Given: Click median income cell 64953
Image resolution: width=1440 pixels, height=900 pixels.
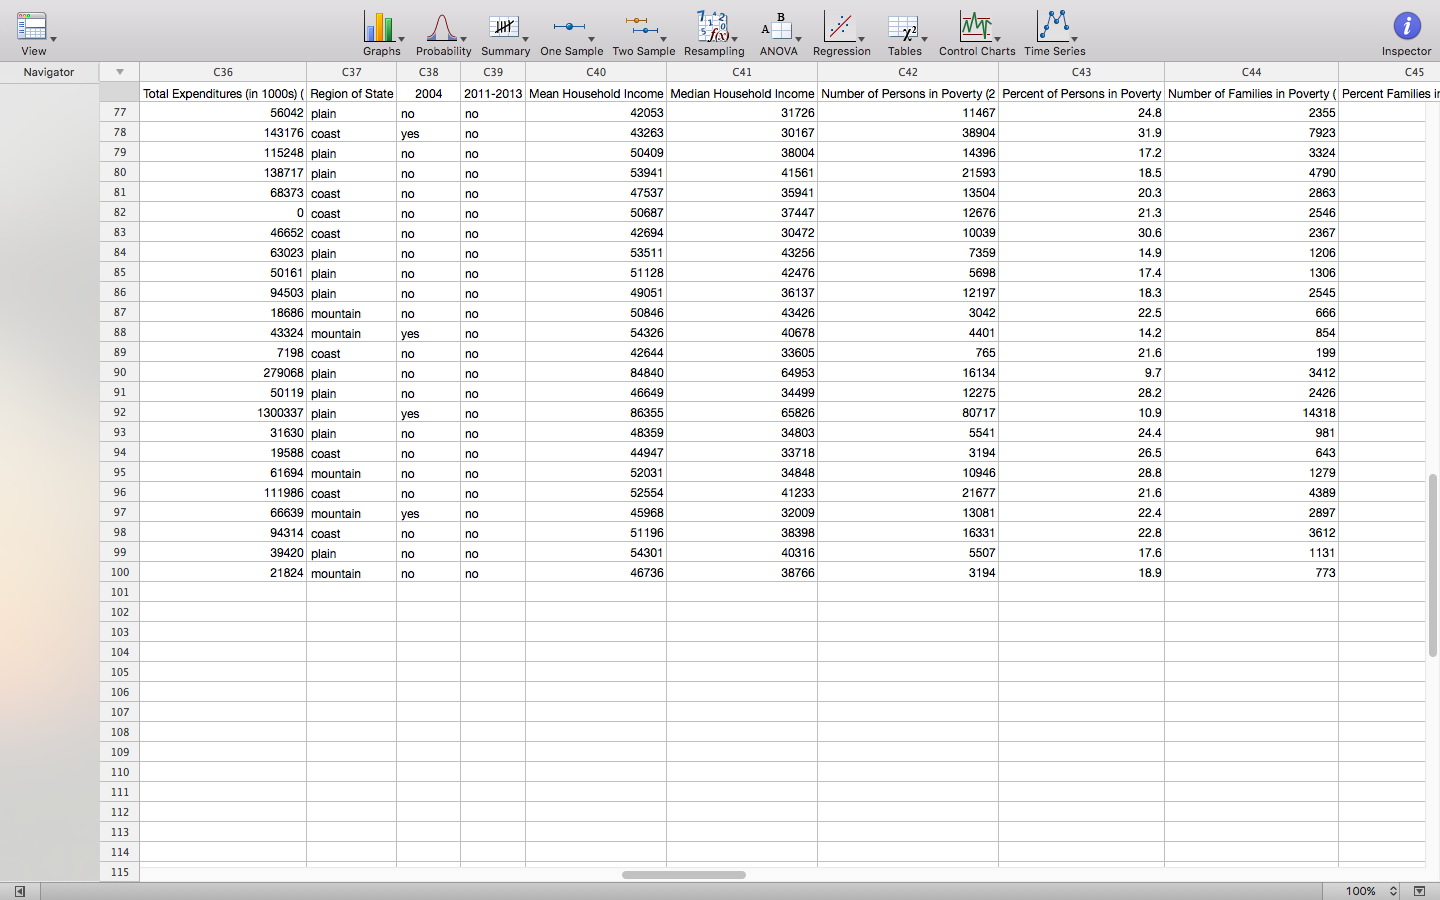Looking at the screenshot, I should (x=742, y=373).
